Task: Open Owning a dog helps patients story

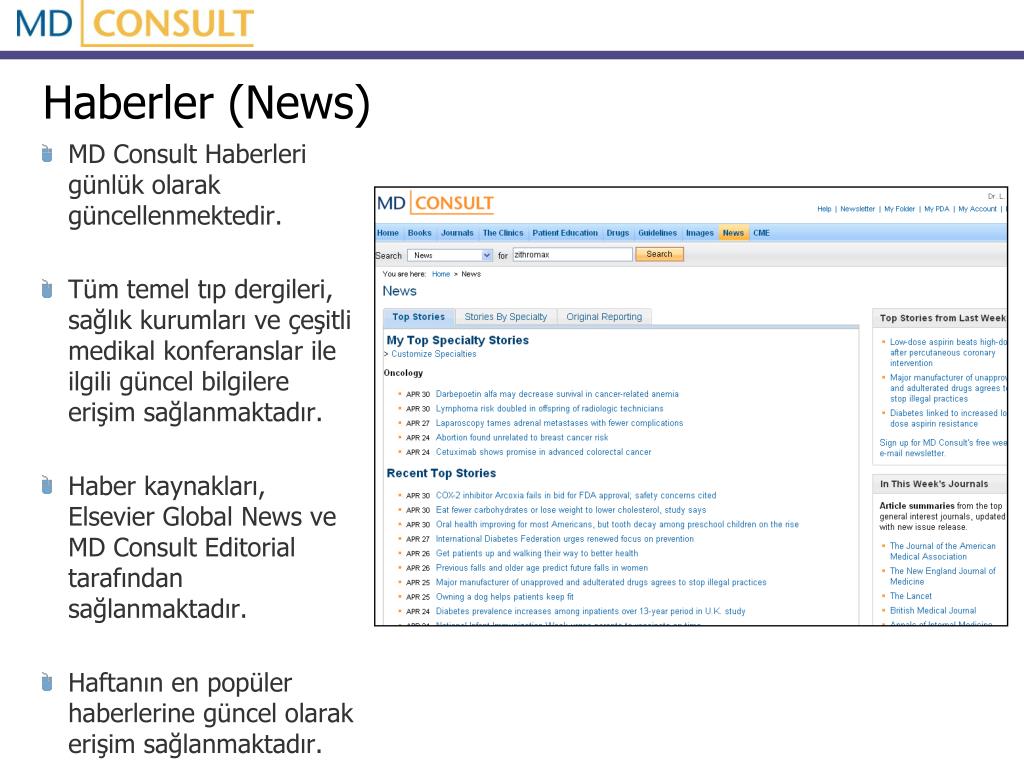Action: tap(505, 597)
